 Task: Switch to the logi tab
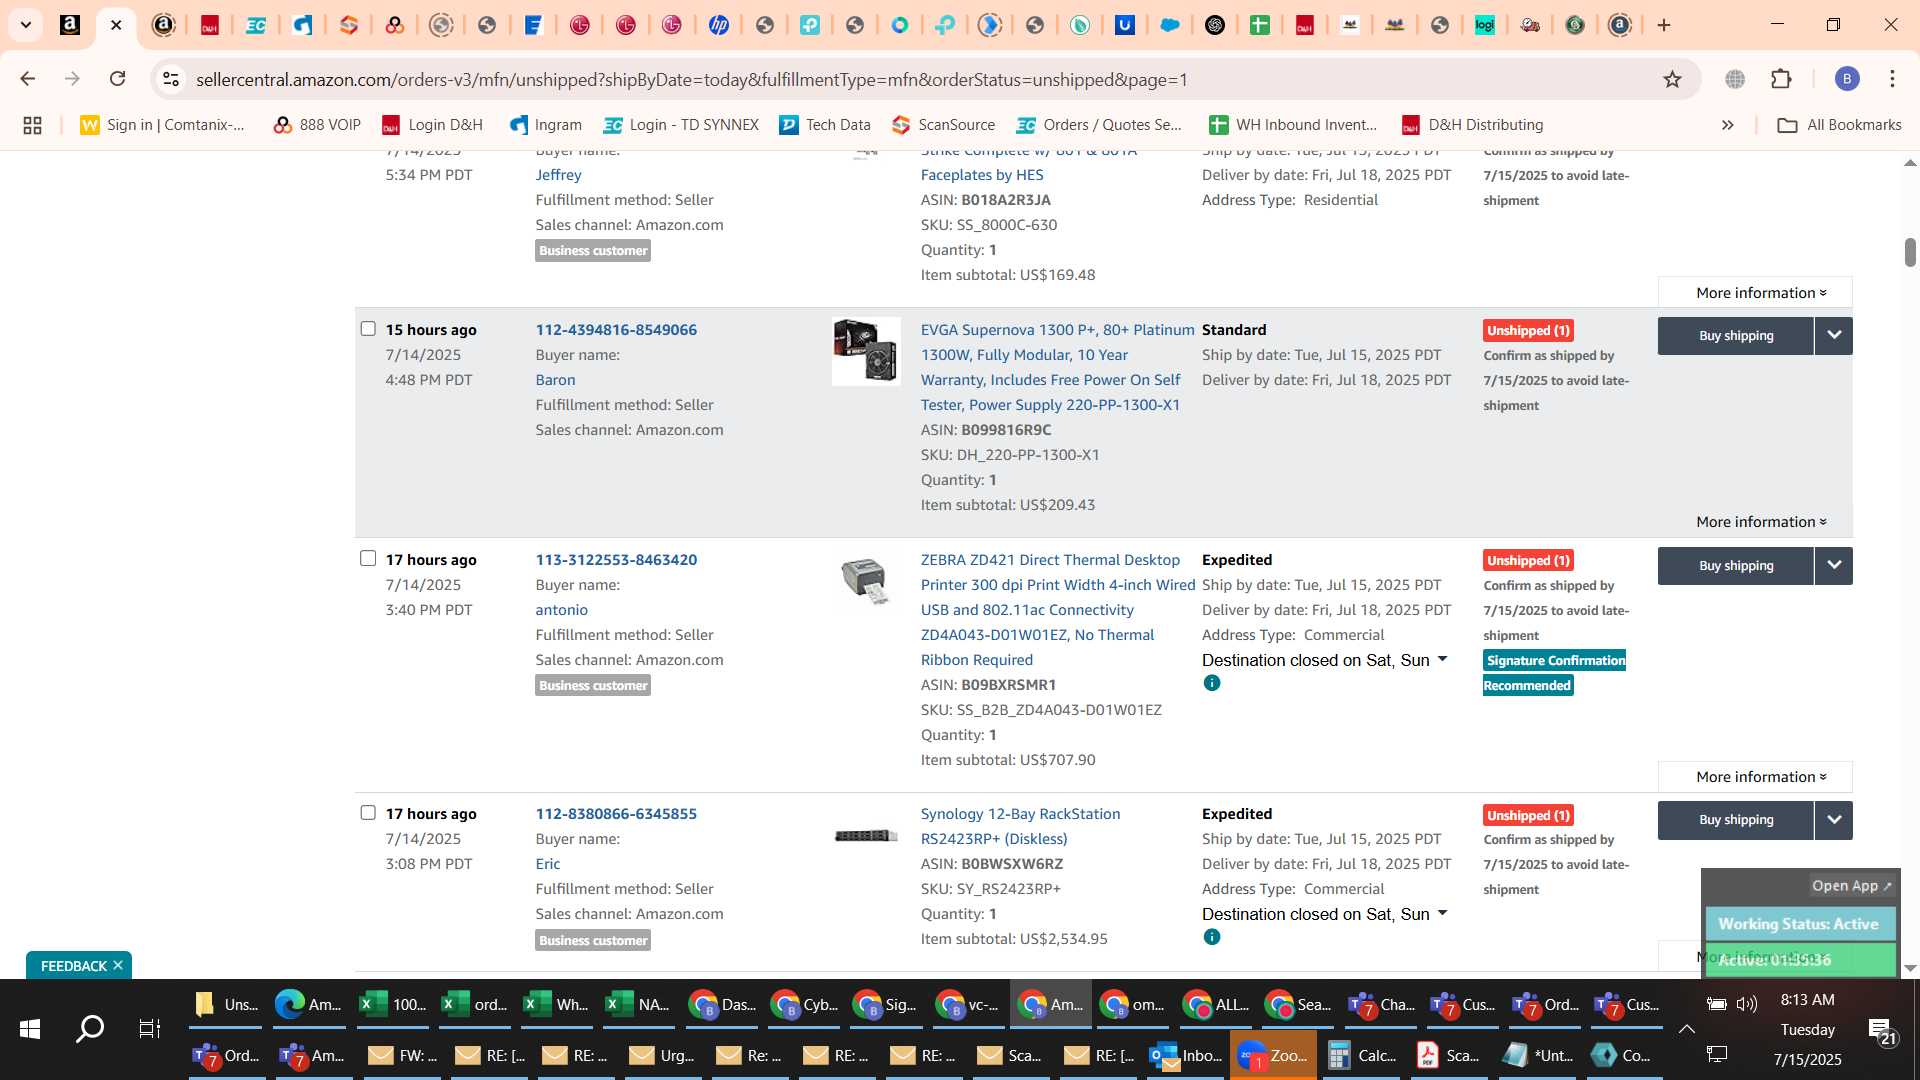(1484, 25)
